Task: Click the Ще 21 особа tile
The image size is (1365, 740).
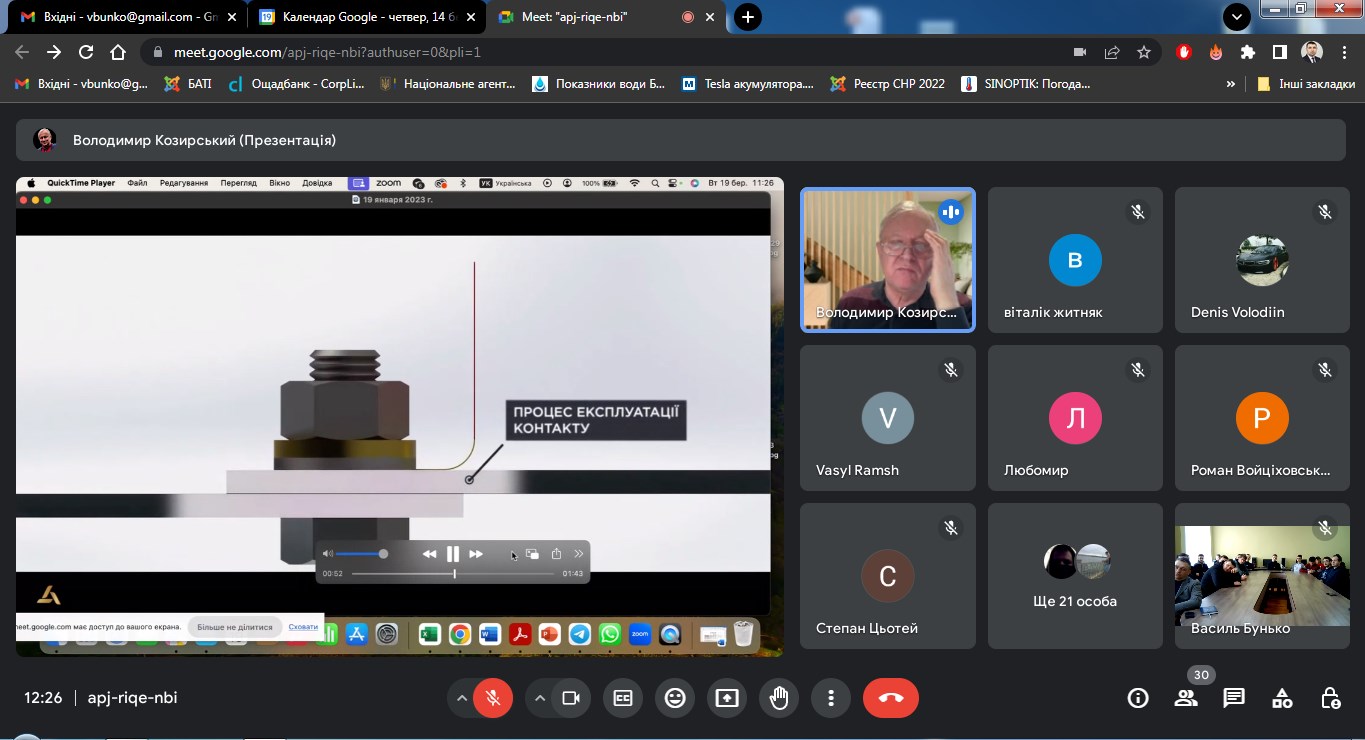Action: 1075,576
